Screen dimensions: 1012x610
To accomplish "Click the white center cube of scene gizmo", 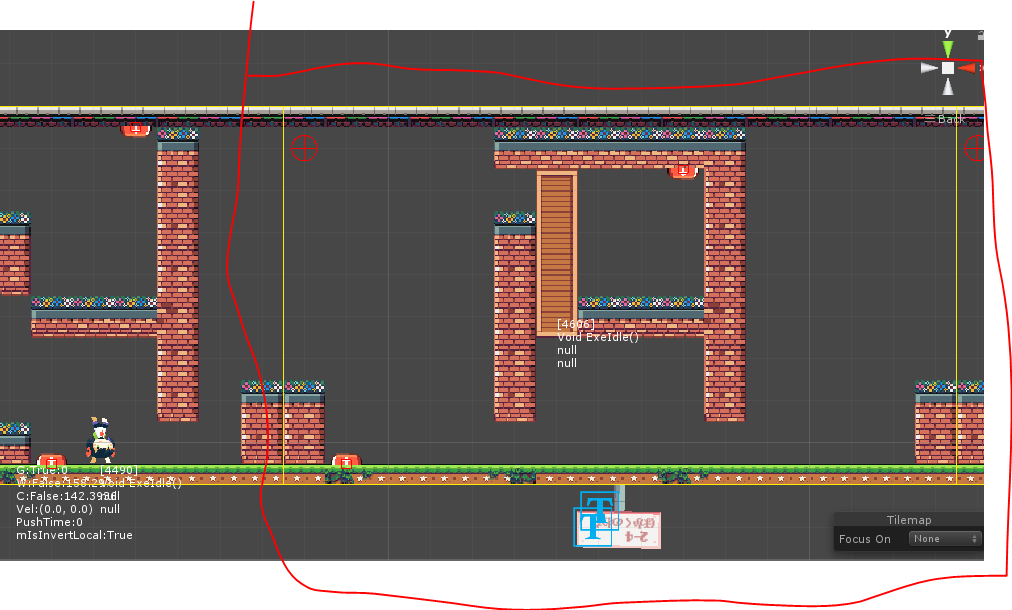I will pyautogui.click(x=947, y=68).
